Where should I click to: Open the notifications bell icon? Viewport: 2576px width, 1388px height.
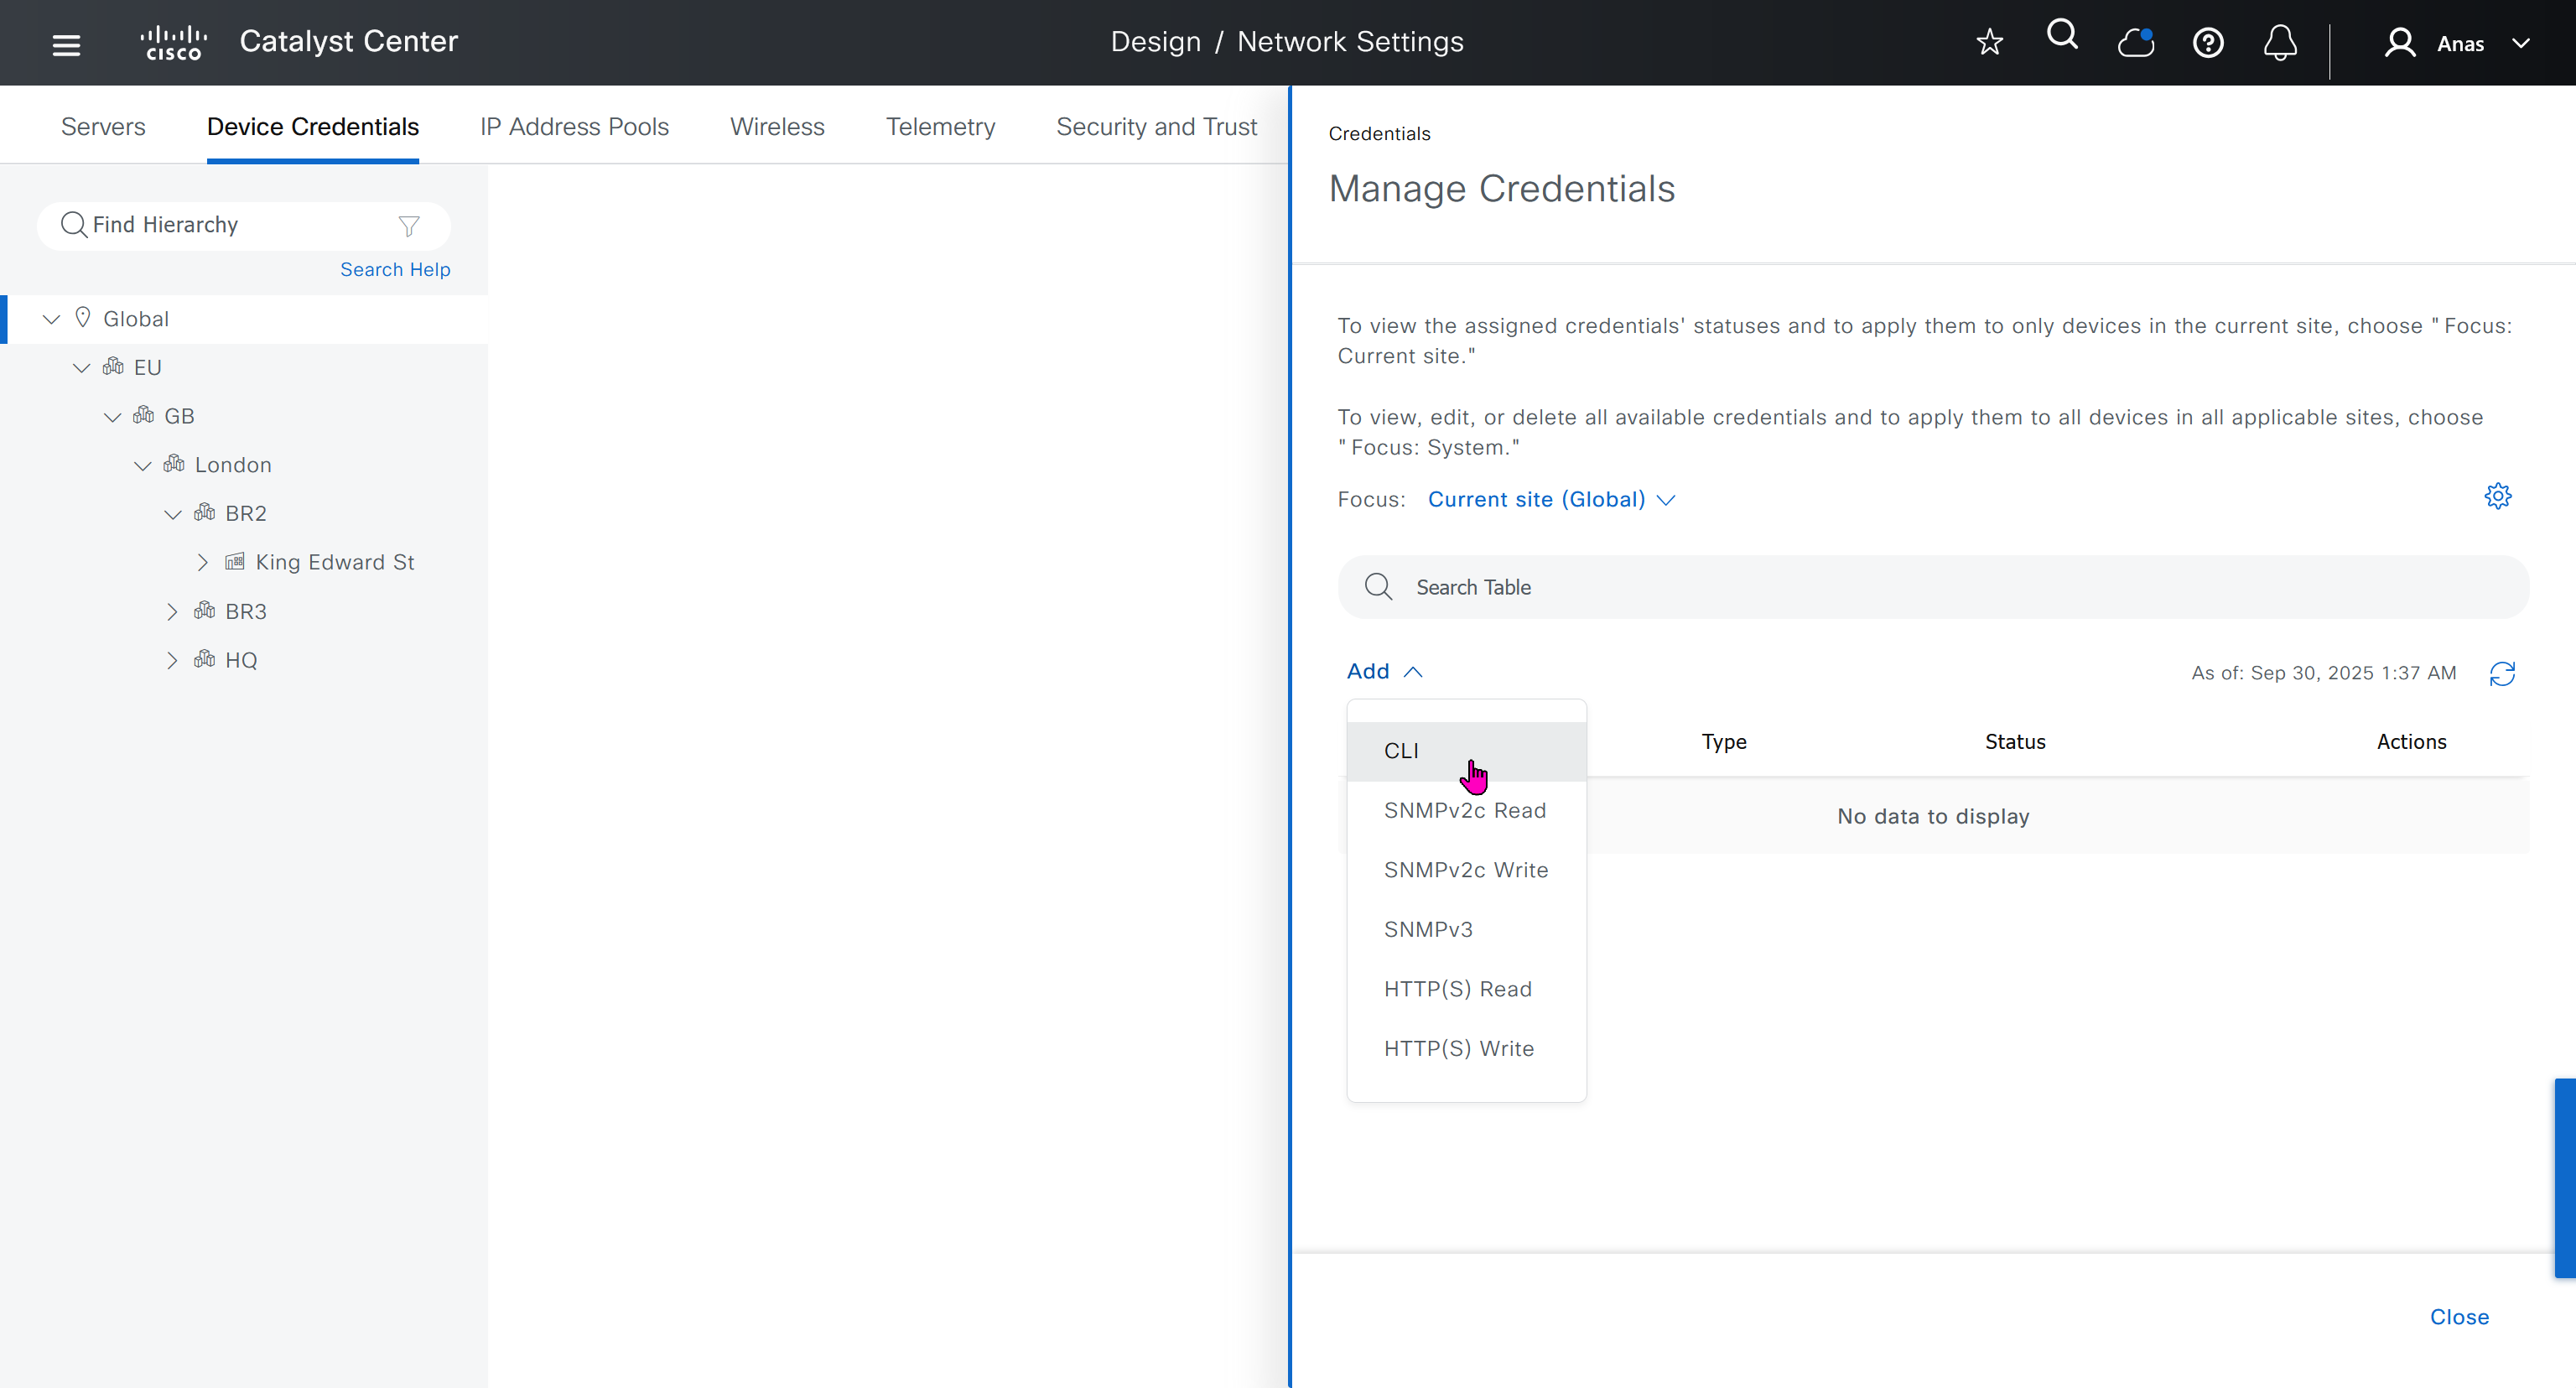click(2280, 43)
